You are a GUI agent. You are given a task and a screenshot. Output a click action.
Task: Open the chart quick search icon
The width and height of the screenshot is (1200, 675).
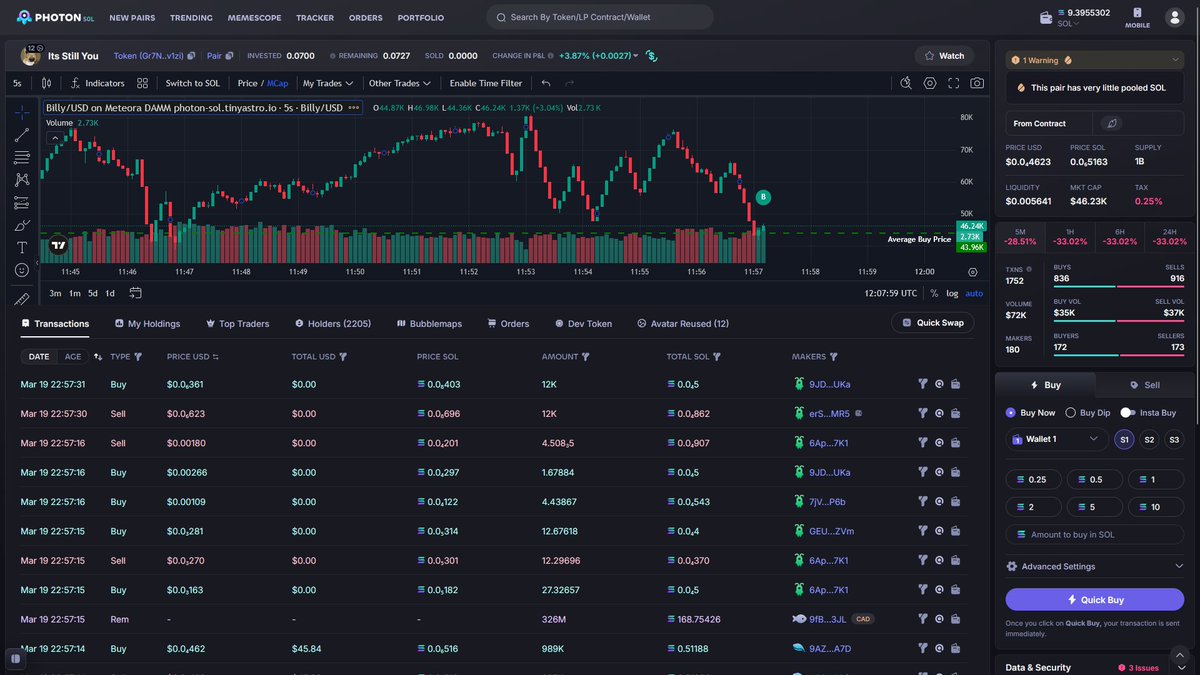[x=906, y=83]
